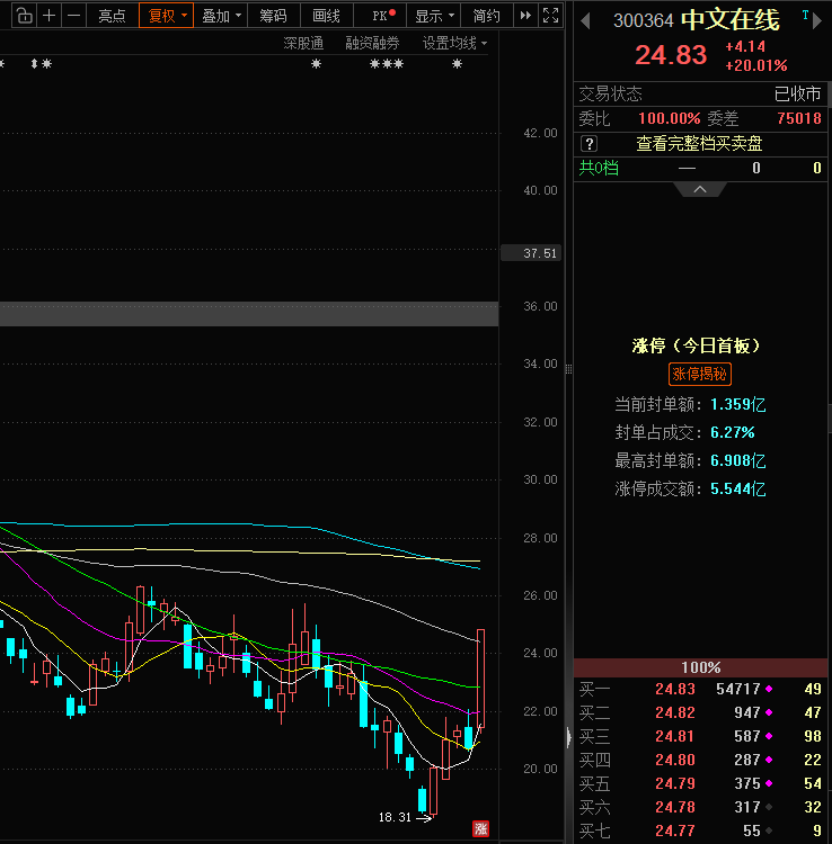Select the 买三 row price 24.81

coord(675,736)
